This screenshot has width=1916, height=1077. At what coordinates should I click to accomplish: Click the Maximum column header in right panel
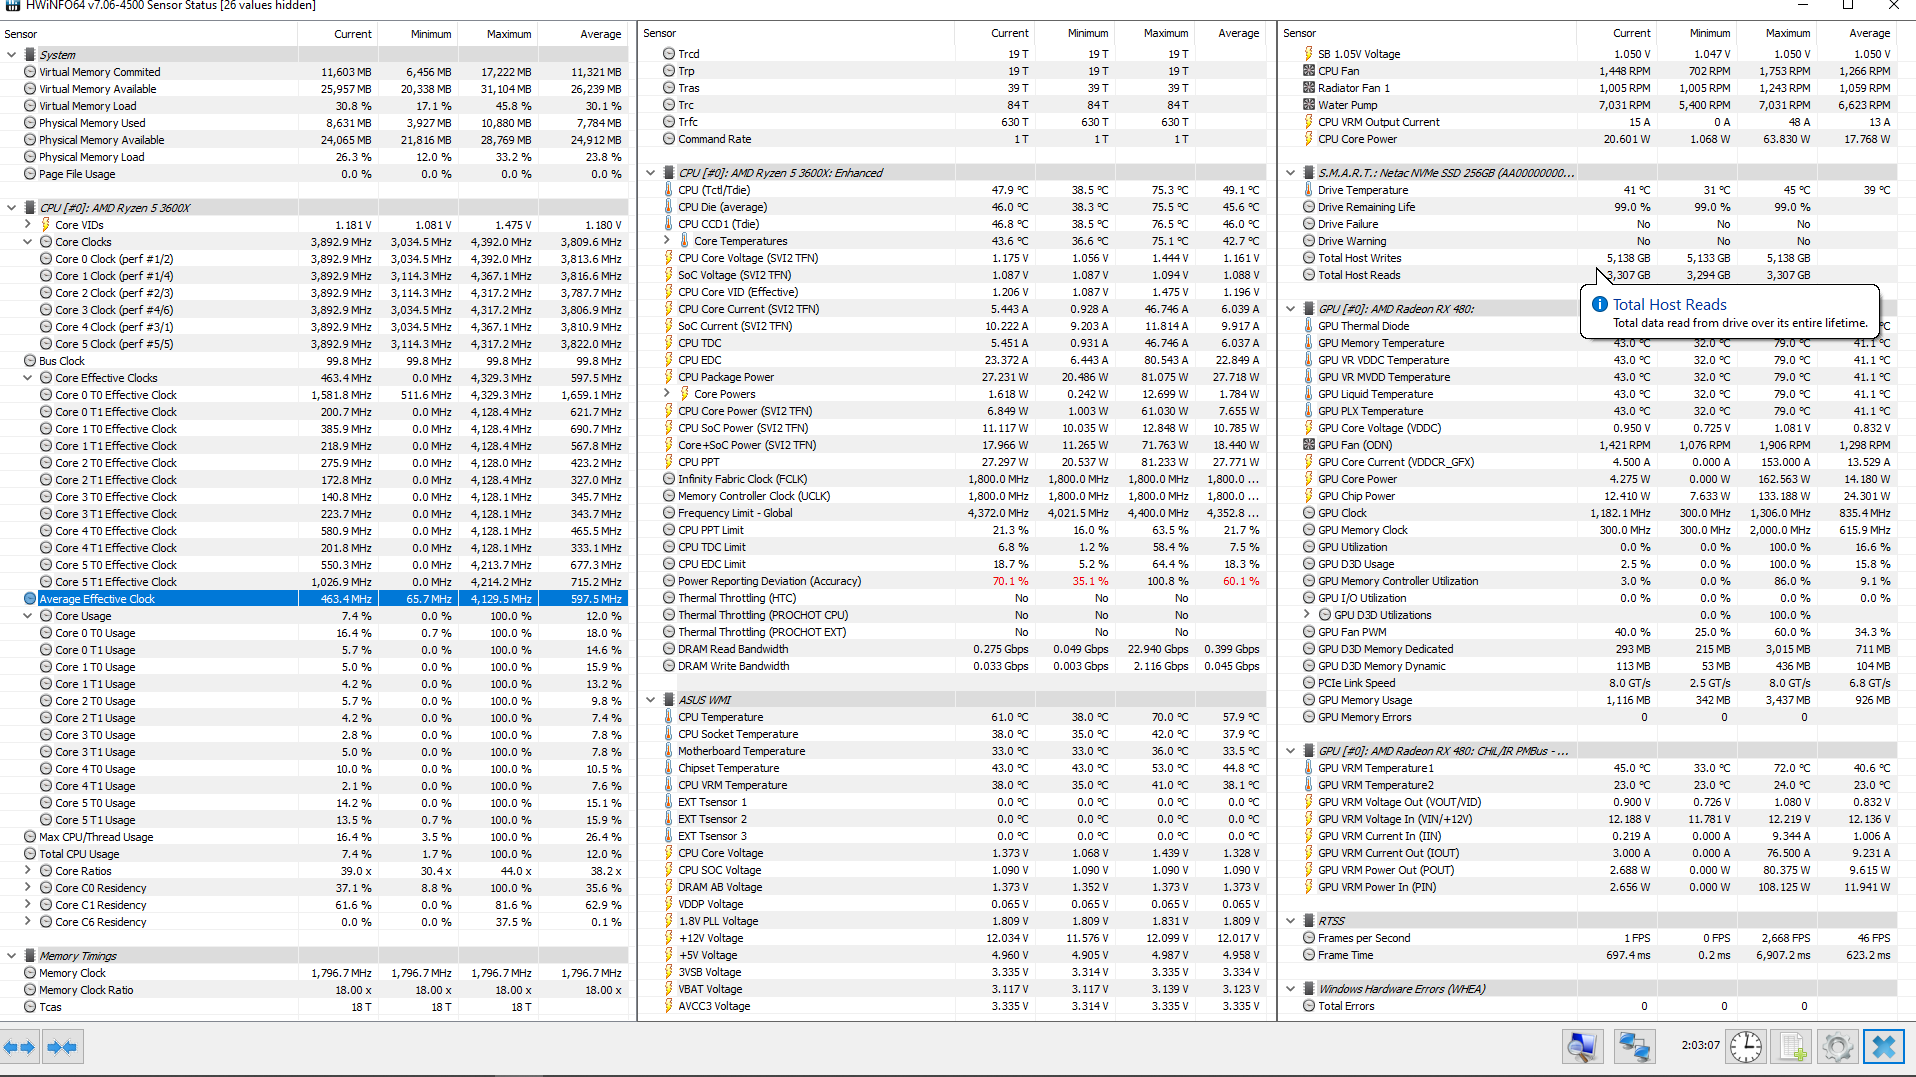1778,33
